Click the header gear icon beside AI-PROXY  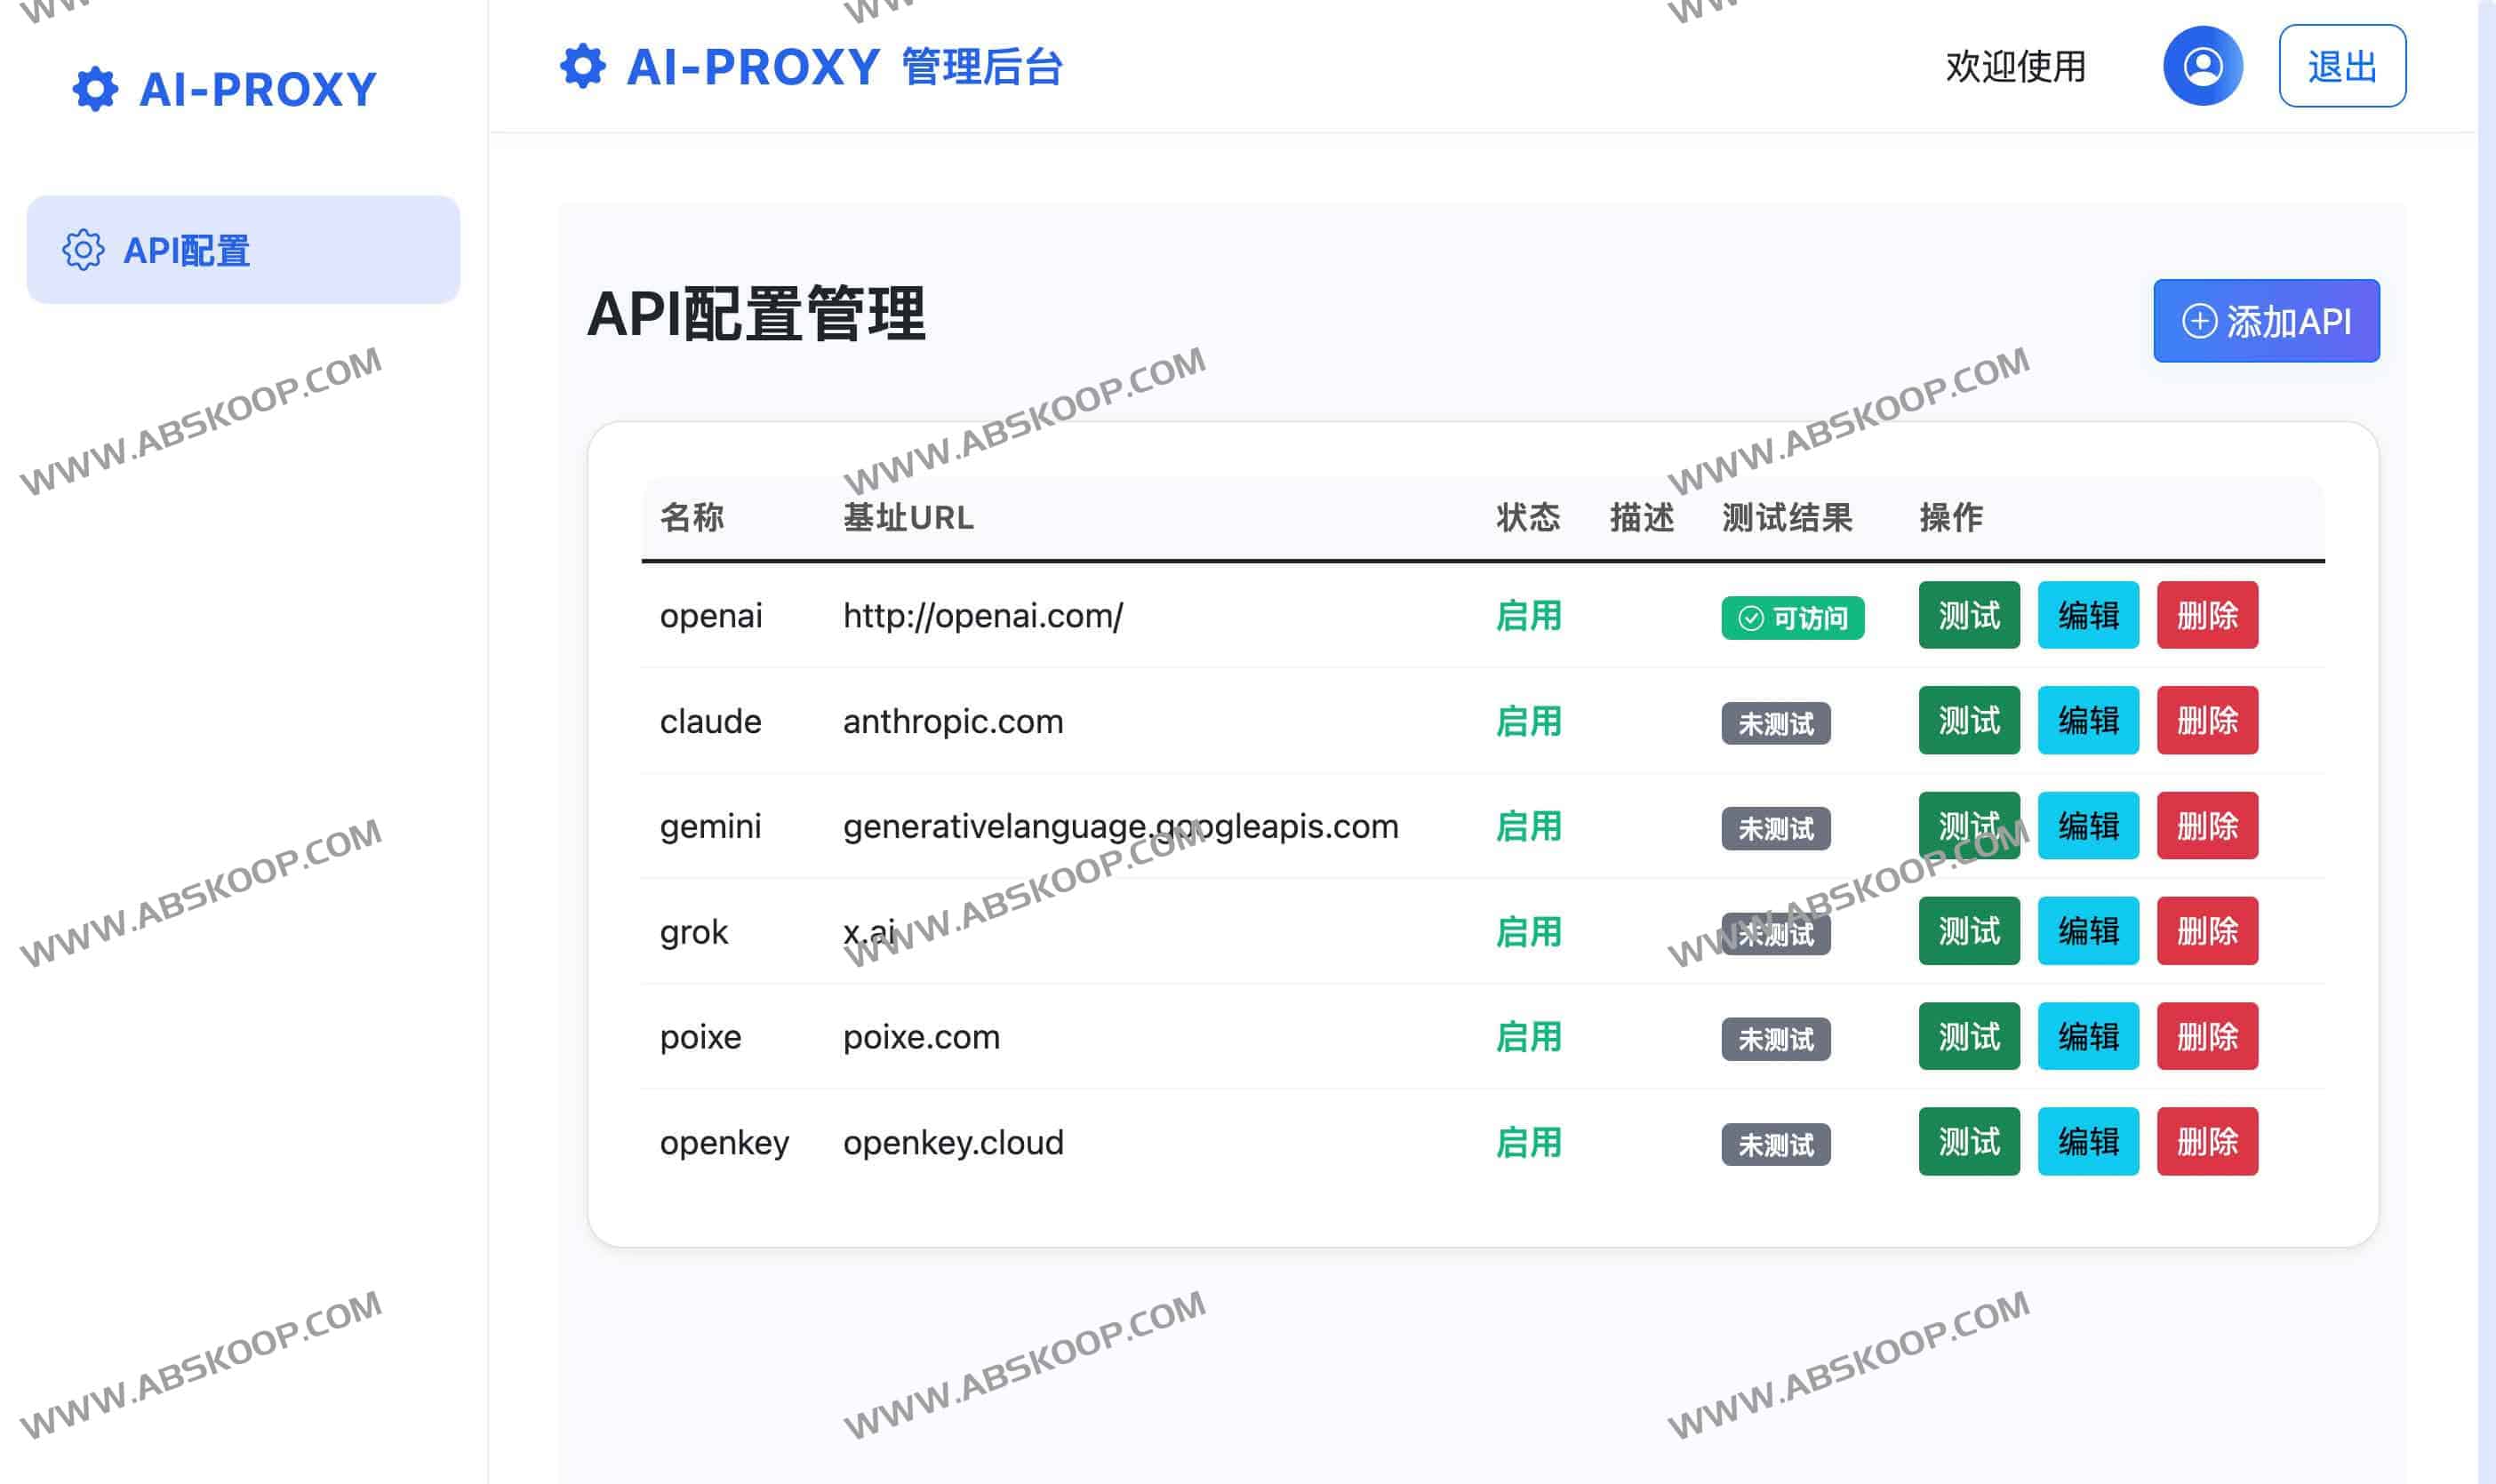click(582, 66)
